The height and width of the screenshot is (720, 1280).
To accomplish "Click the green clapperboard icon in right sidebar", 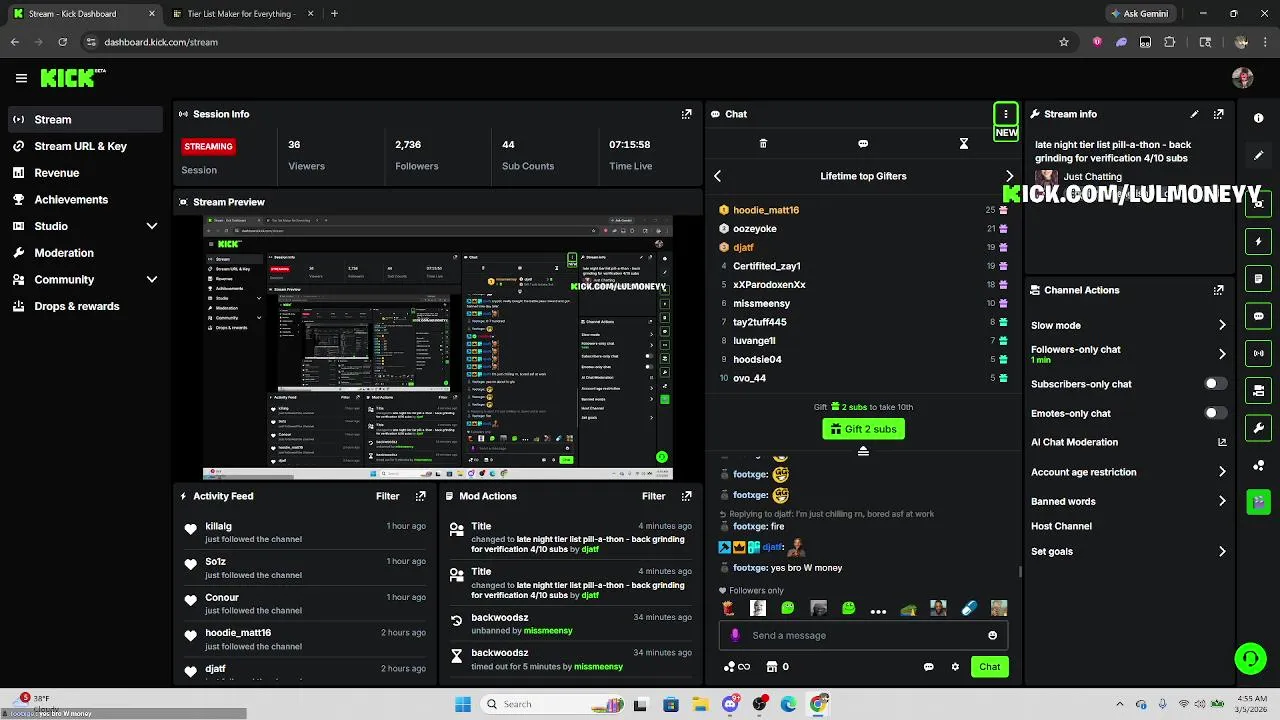I will pos(1259,502).
